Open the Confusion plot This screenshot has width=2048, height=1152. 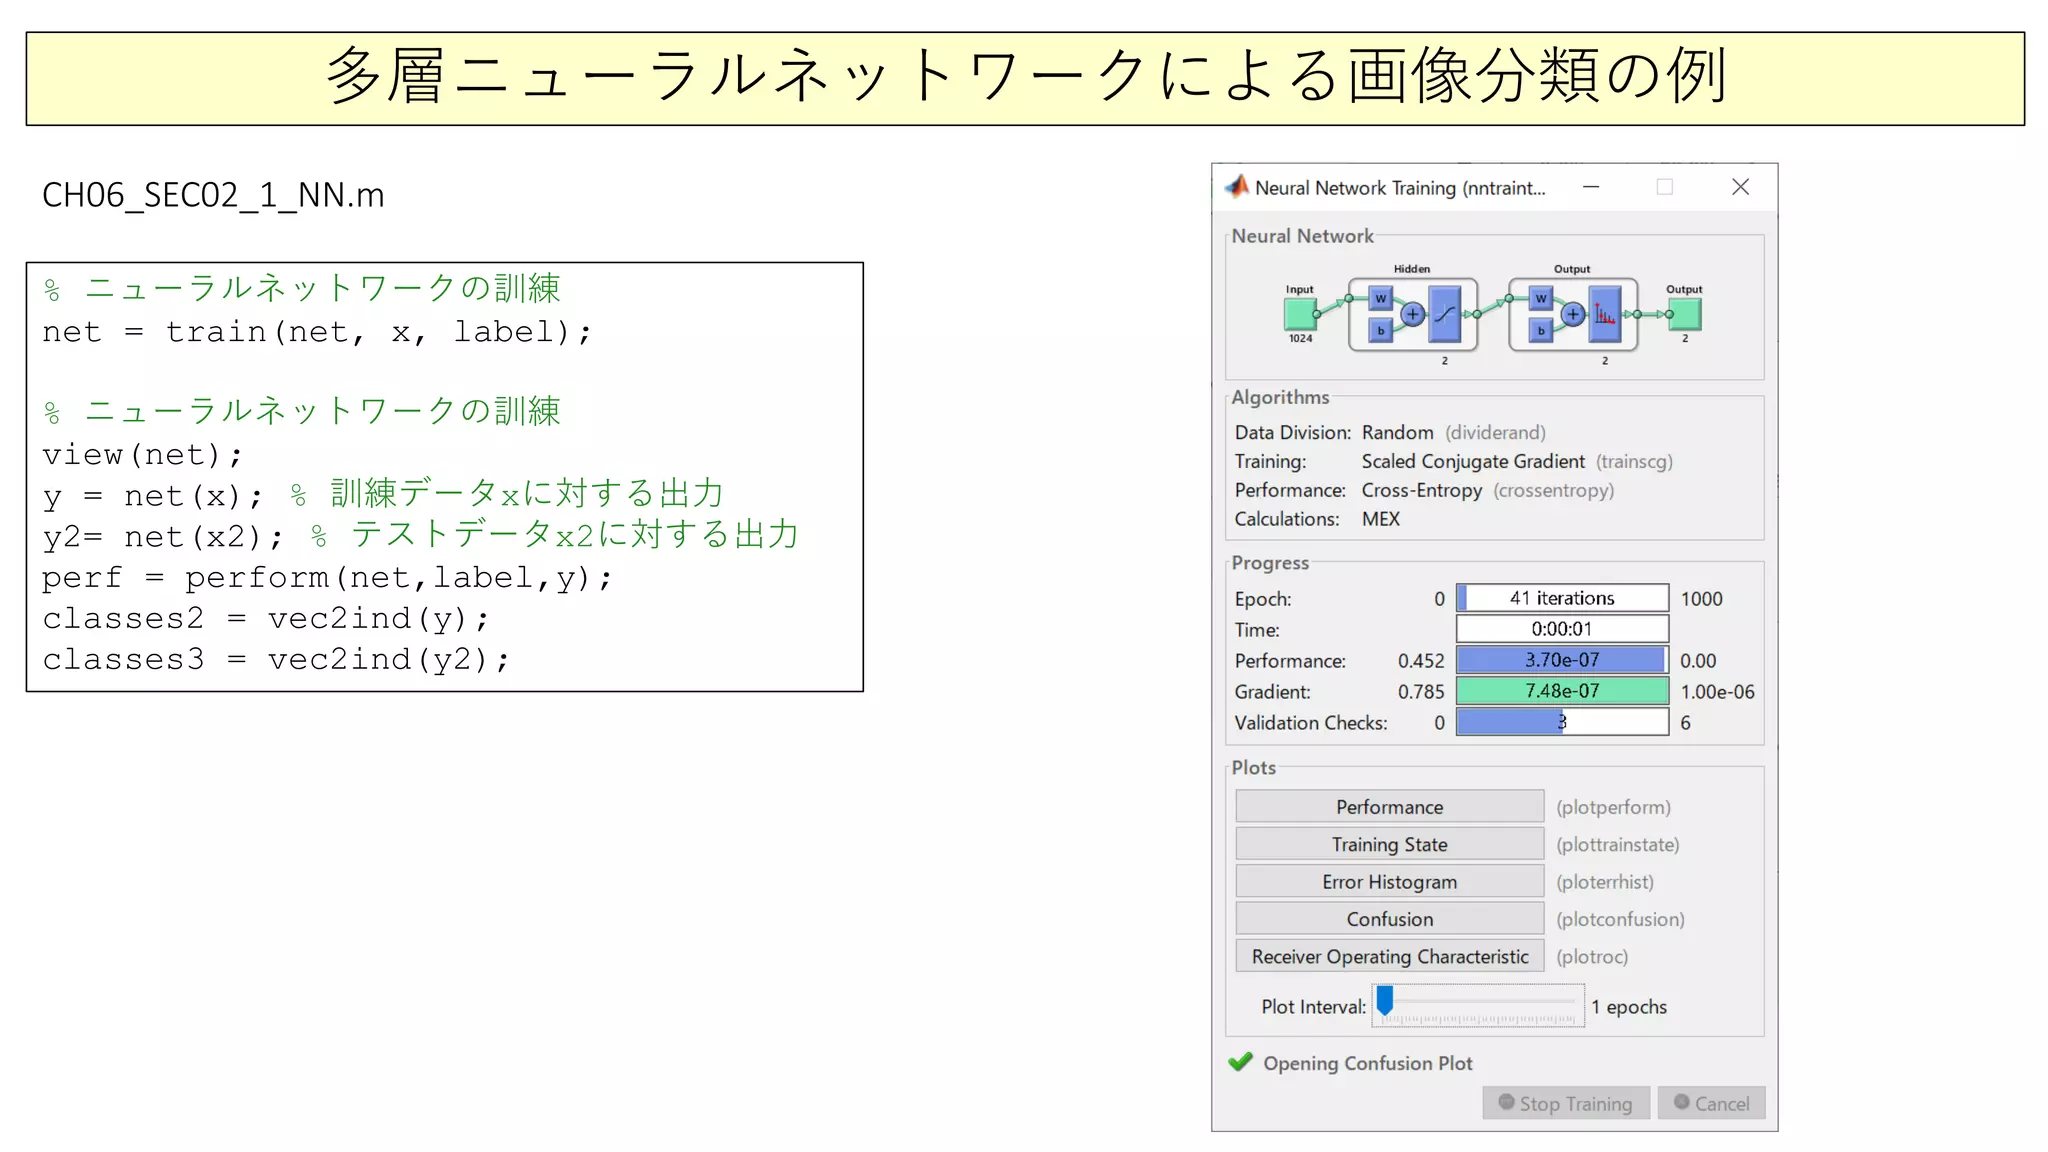pyautogui.click(x=1390, y=919)
